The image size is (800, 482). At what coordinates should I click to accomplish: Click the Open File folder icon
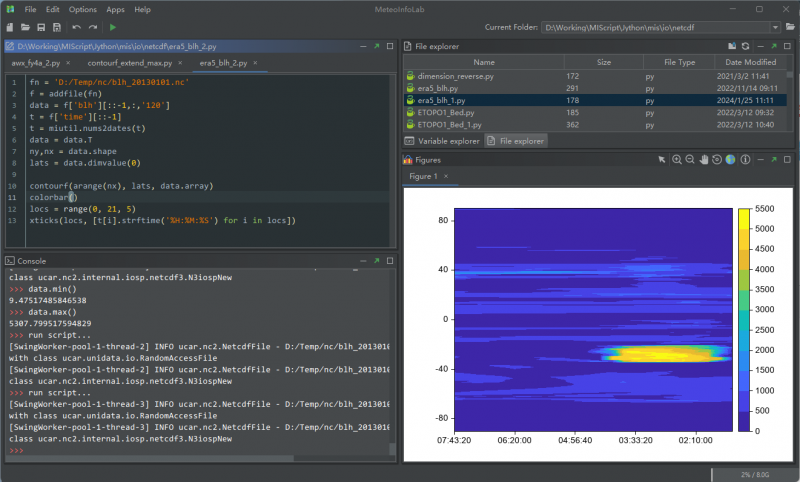pos(25,27)
